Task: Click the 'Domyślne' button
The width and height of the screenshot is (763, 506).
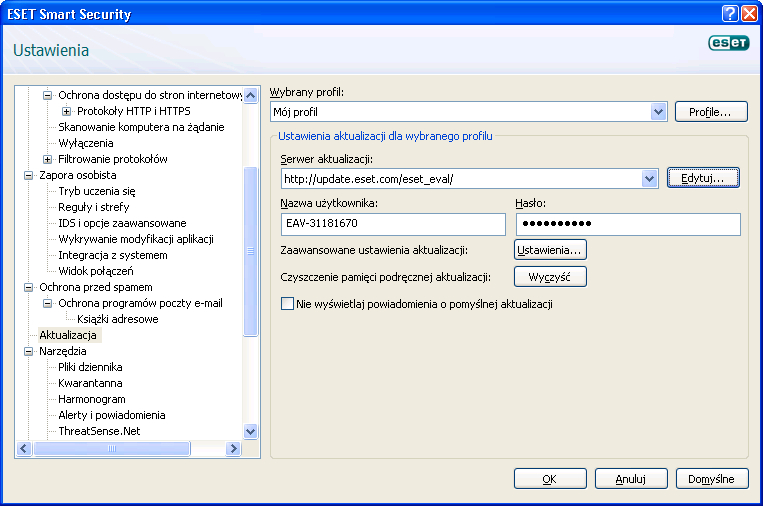Action: click(x=711, y=479)
